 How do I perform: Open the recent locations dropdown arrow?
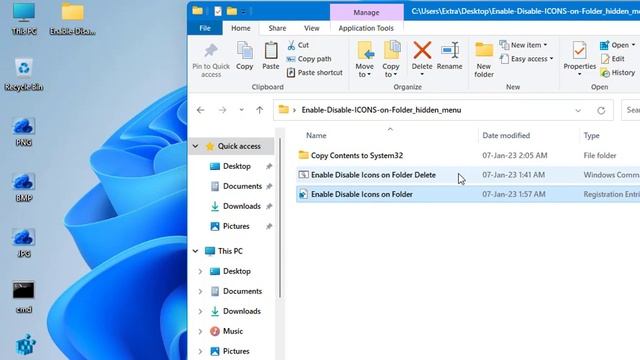pyautogui.click(x=242, y=110)
